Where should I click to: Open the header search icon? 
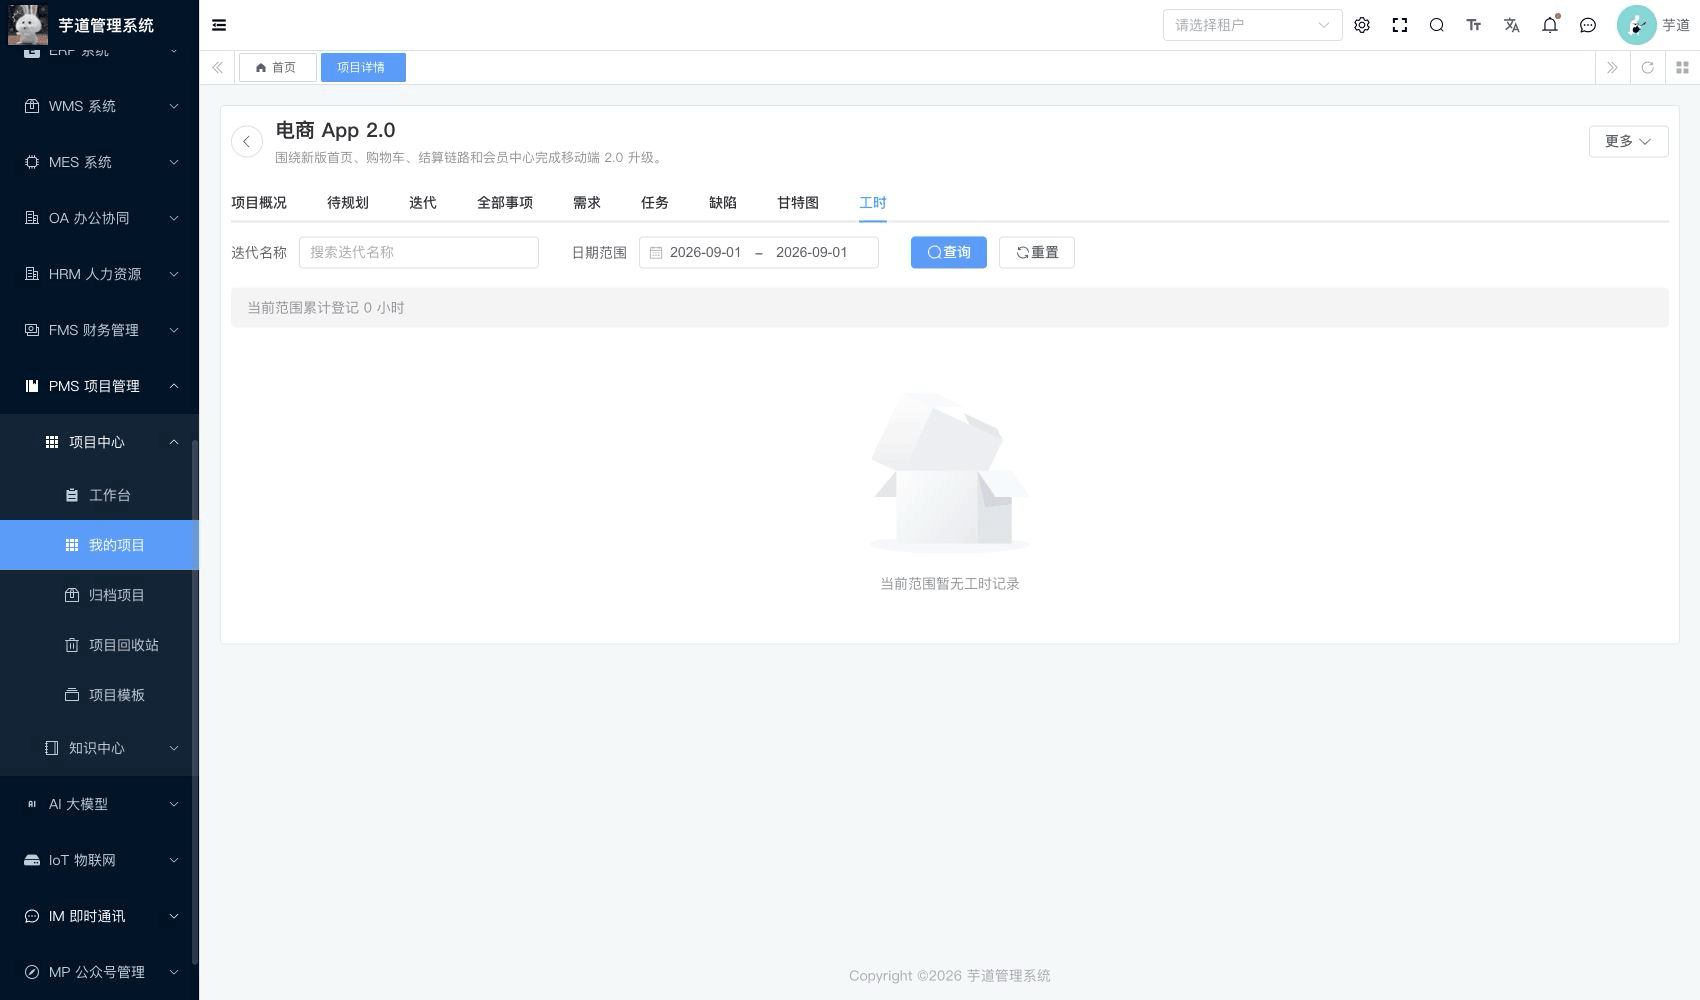1437,25
